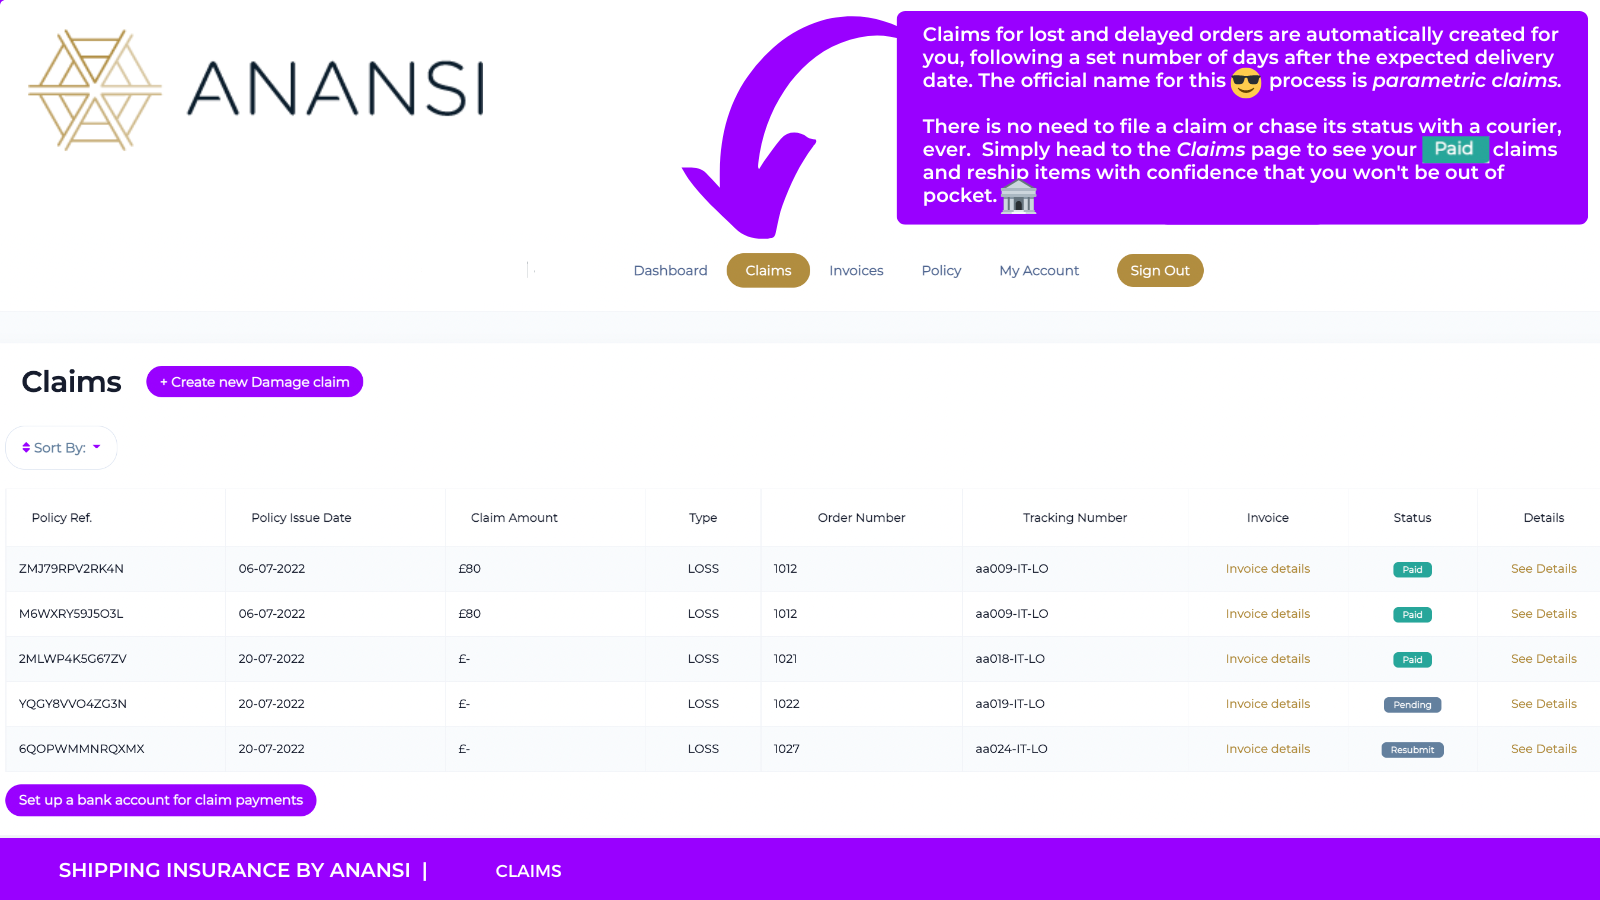Click the Details column header
Viewport: 1600px width, 900px height.
point(1544,518)
